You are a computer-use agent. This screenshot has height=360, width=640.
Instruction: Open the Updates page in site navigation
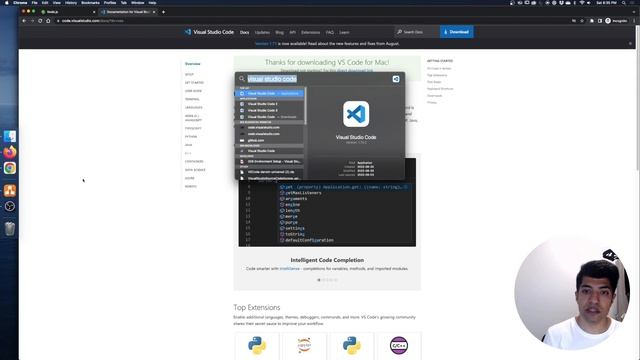[262, 32]
